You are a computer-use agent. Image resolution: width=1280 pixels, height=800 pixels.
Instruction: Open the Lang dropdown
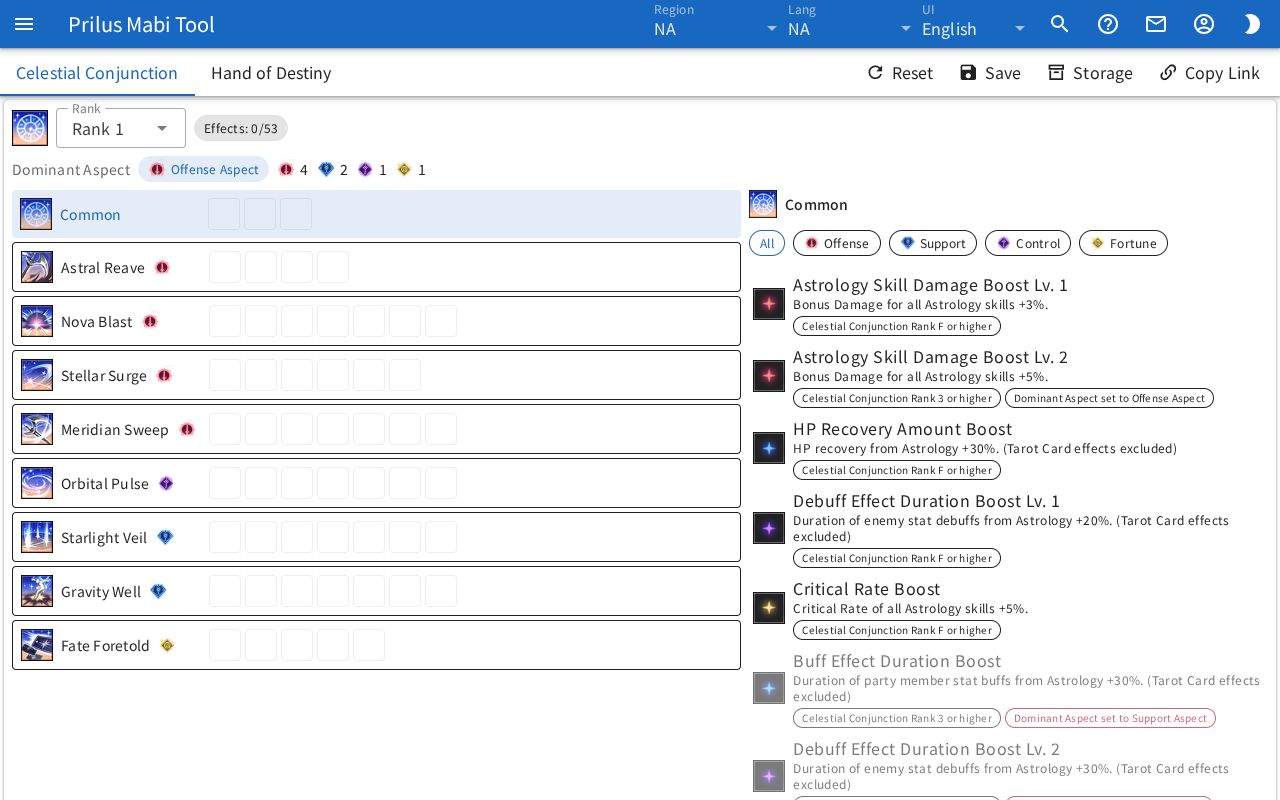pyautogui.click(x=850, y=24)
